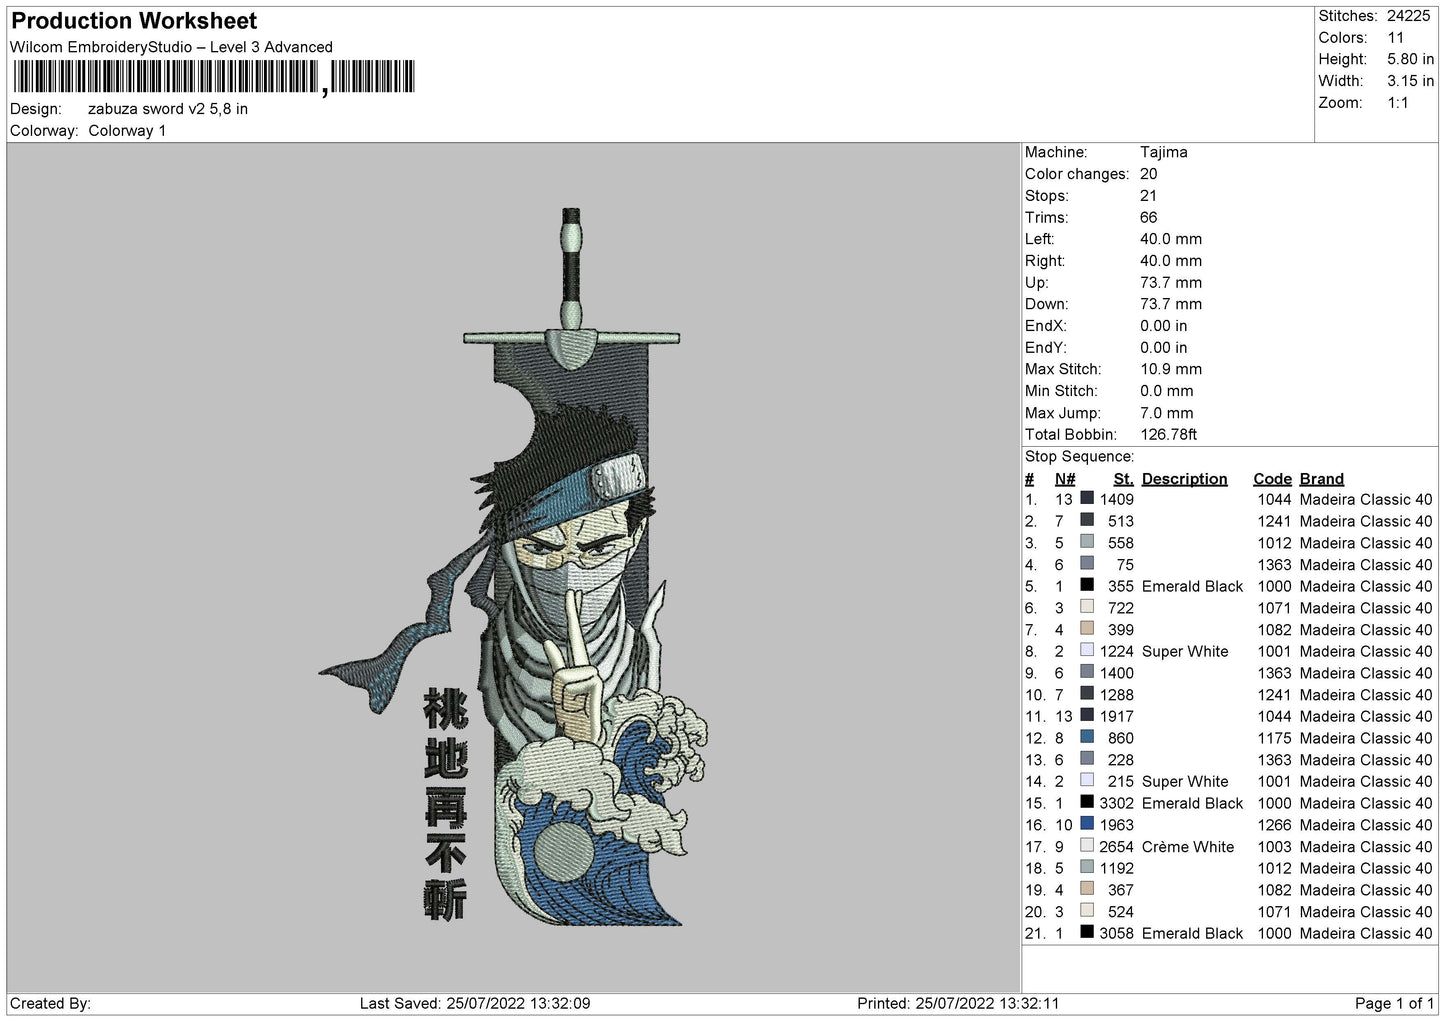The height and width of the screenshot is (1021, 1445).
Task: Click the blue swatch in stop row 16
Action: [x=1087, y=825]
